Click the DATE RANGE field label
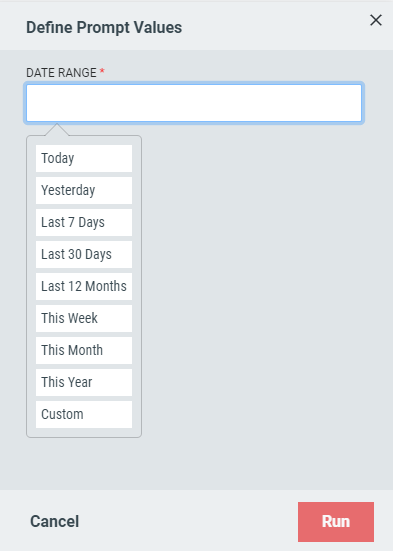The image size is (393, 551). [61, 73]
